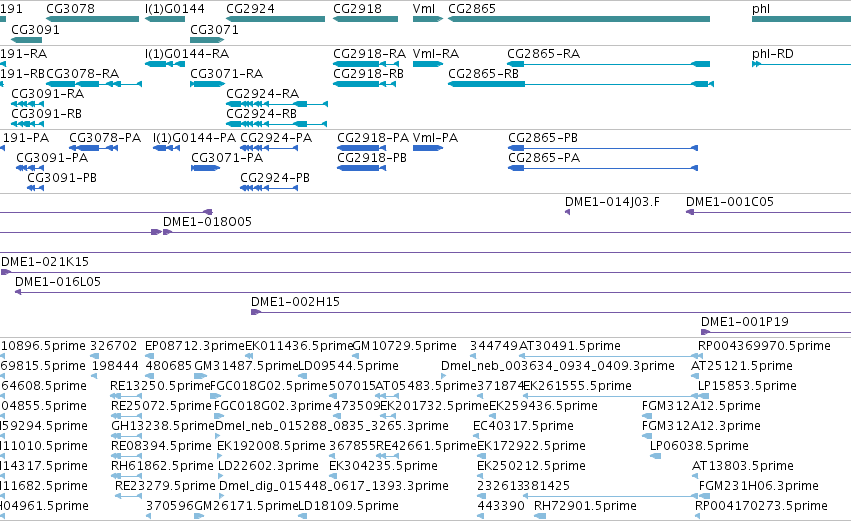Click the CG3091-RB transcript label

pyautogui.click(x=47, y=114)
